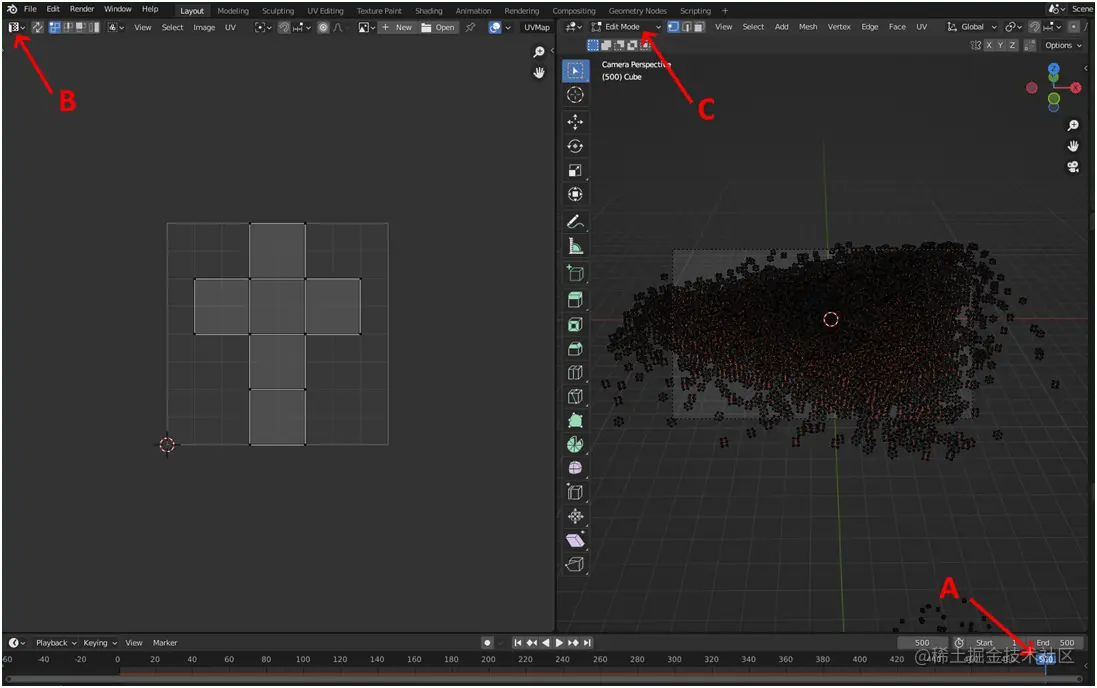Enable UV vertex select mode

coord(55,27)
